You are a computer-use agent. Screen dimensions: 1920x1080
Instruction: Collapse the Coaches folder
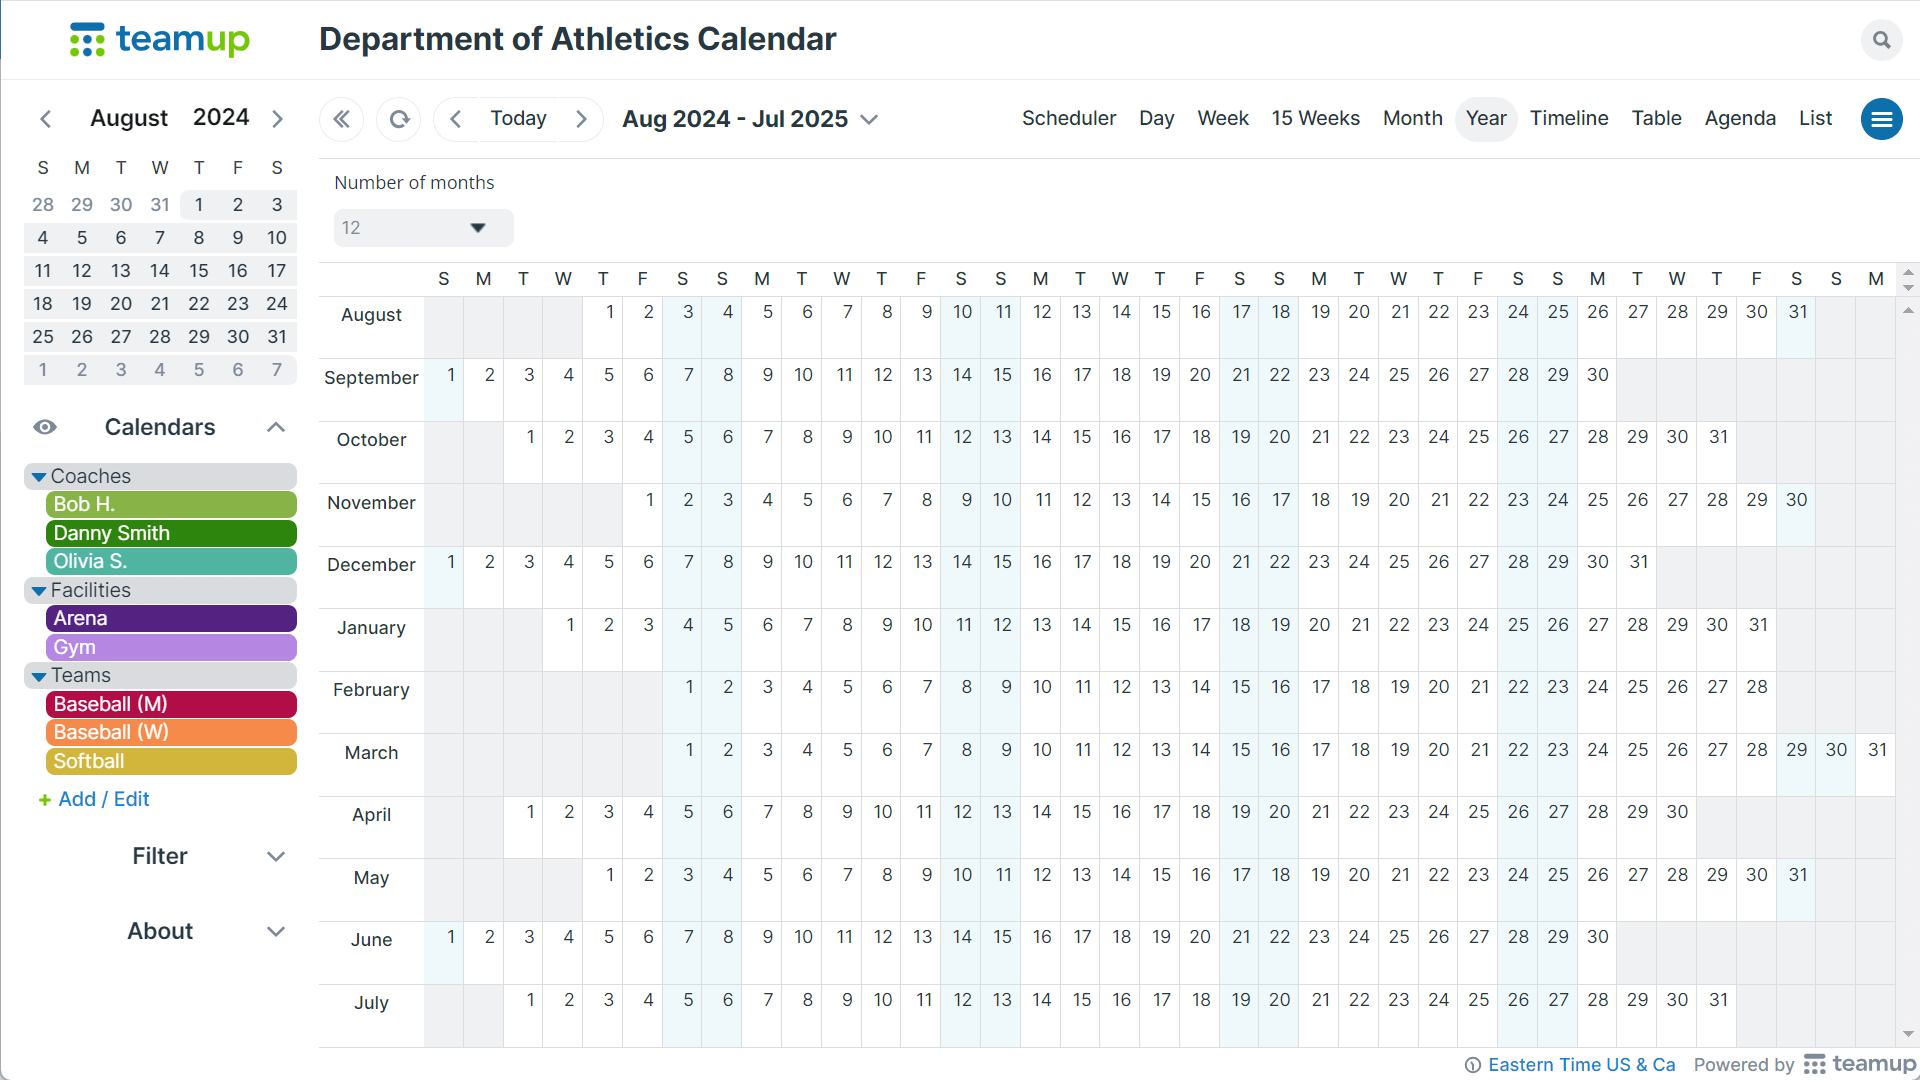tap(39, 477)
